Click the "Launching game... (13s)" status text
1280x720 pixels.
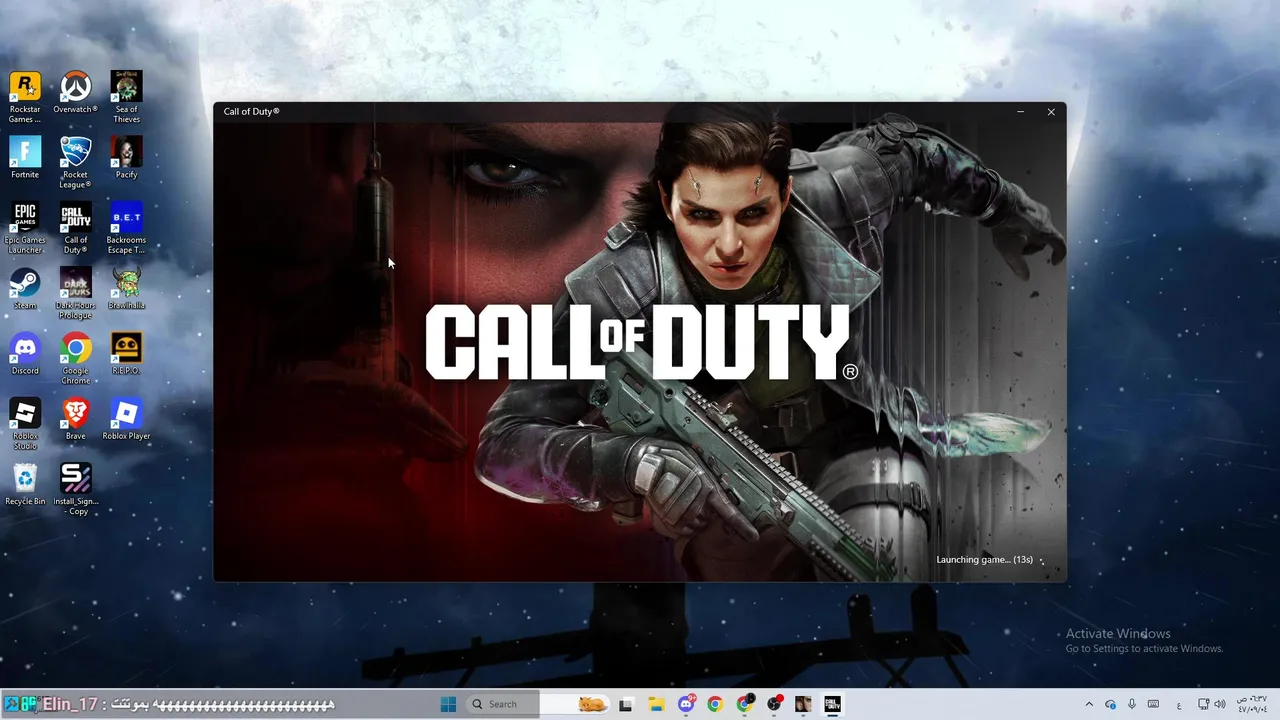pos(984,560)
